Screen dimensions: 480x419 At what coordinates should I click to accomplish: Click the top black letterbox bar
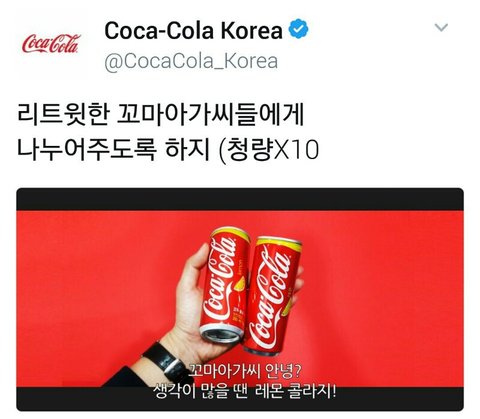point(240,199)
